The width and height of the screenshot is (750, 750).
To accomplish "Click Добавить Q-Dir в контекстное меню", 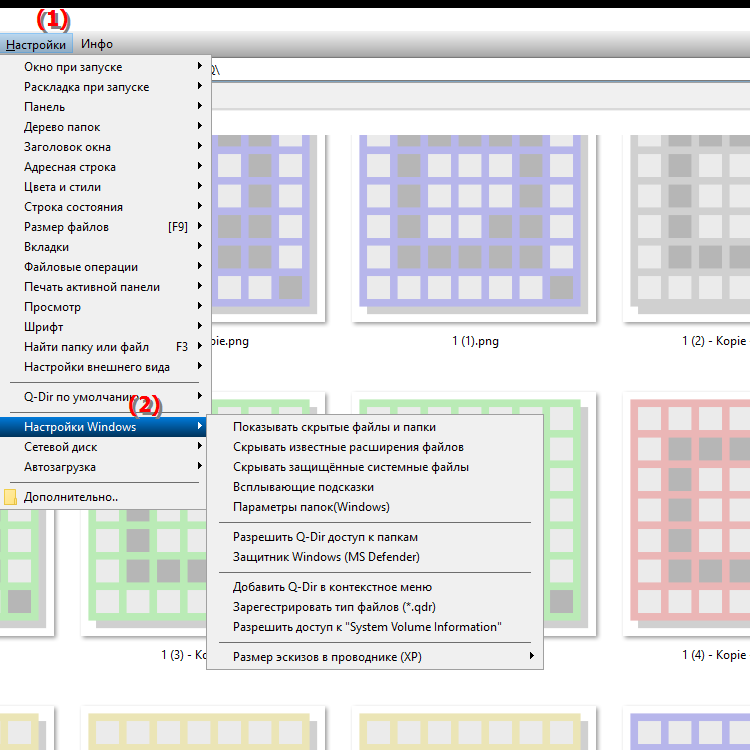I will [375, 587].
